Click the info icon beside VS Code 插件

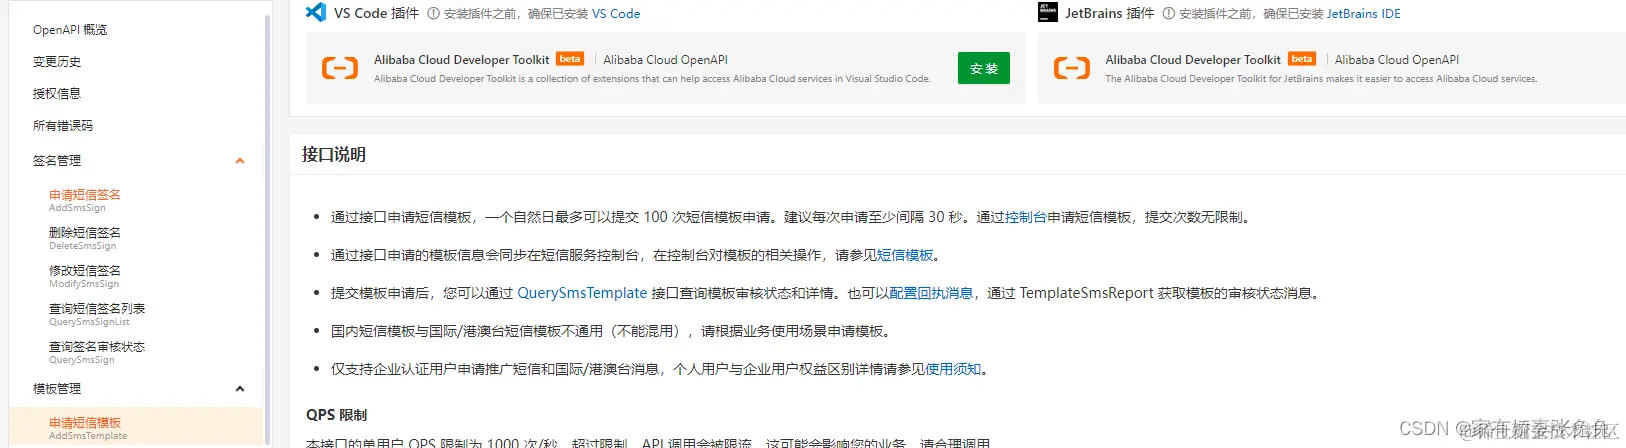click(433, 14)
